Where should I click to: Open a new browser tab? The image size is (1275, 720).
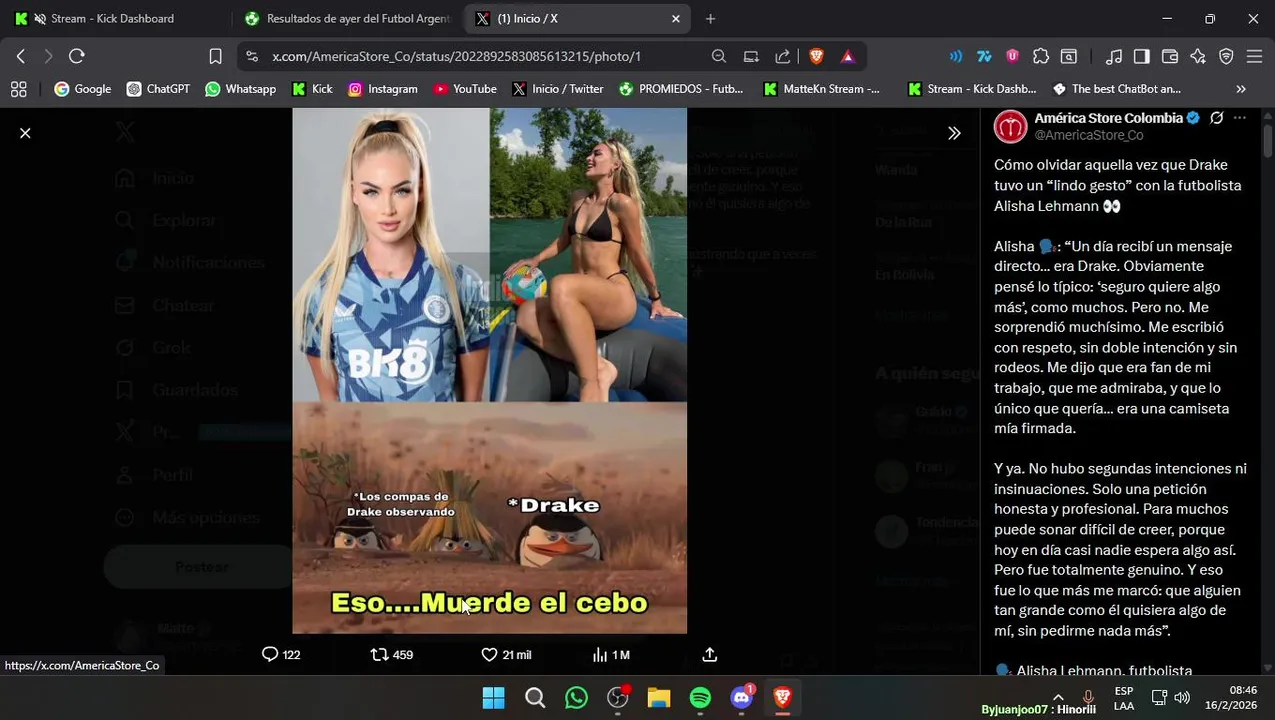pyautogui.click(x=710, y=18)
